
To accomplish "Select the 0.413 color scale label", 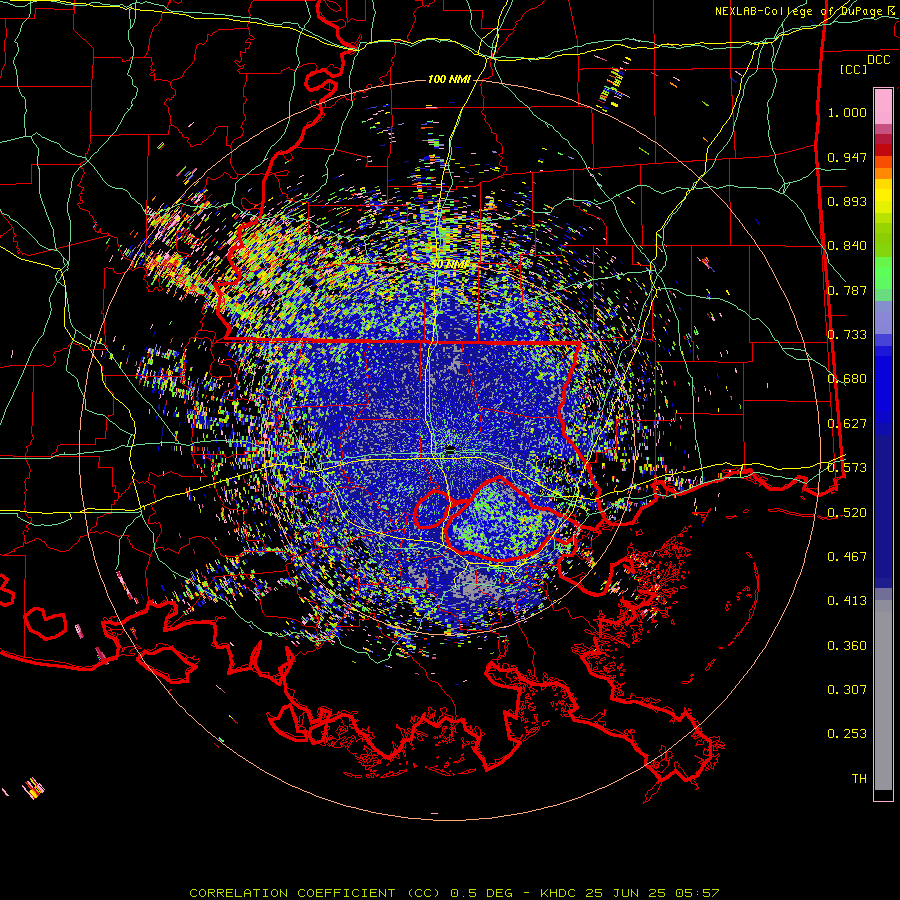I will click(x=847, y=601).
